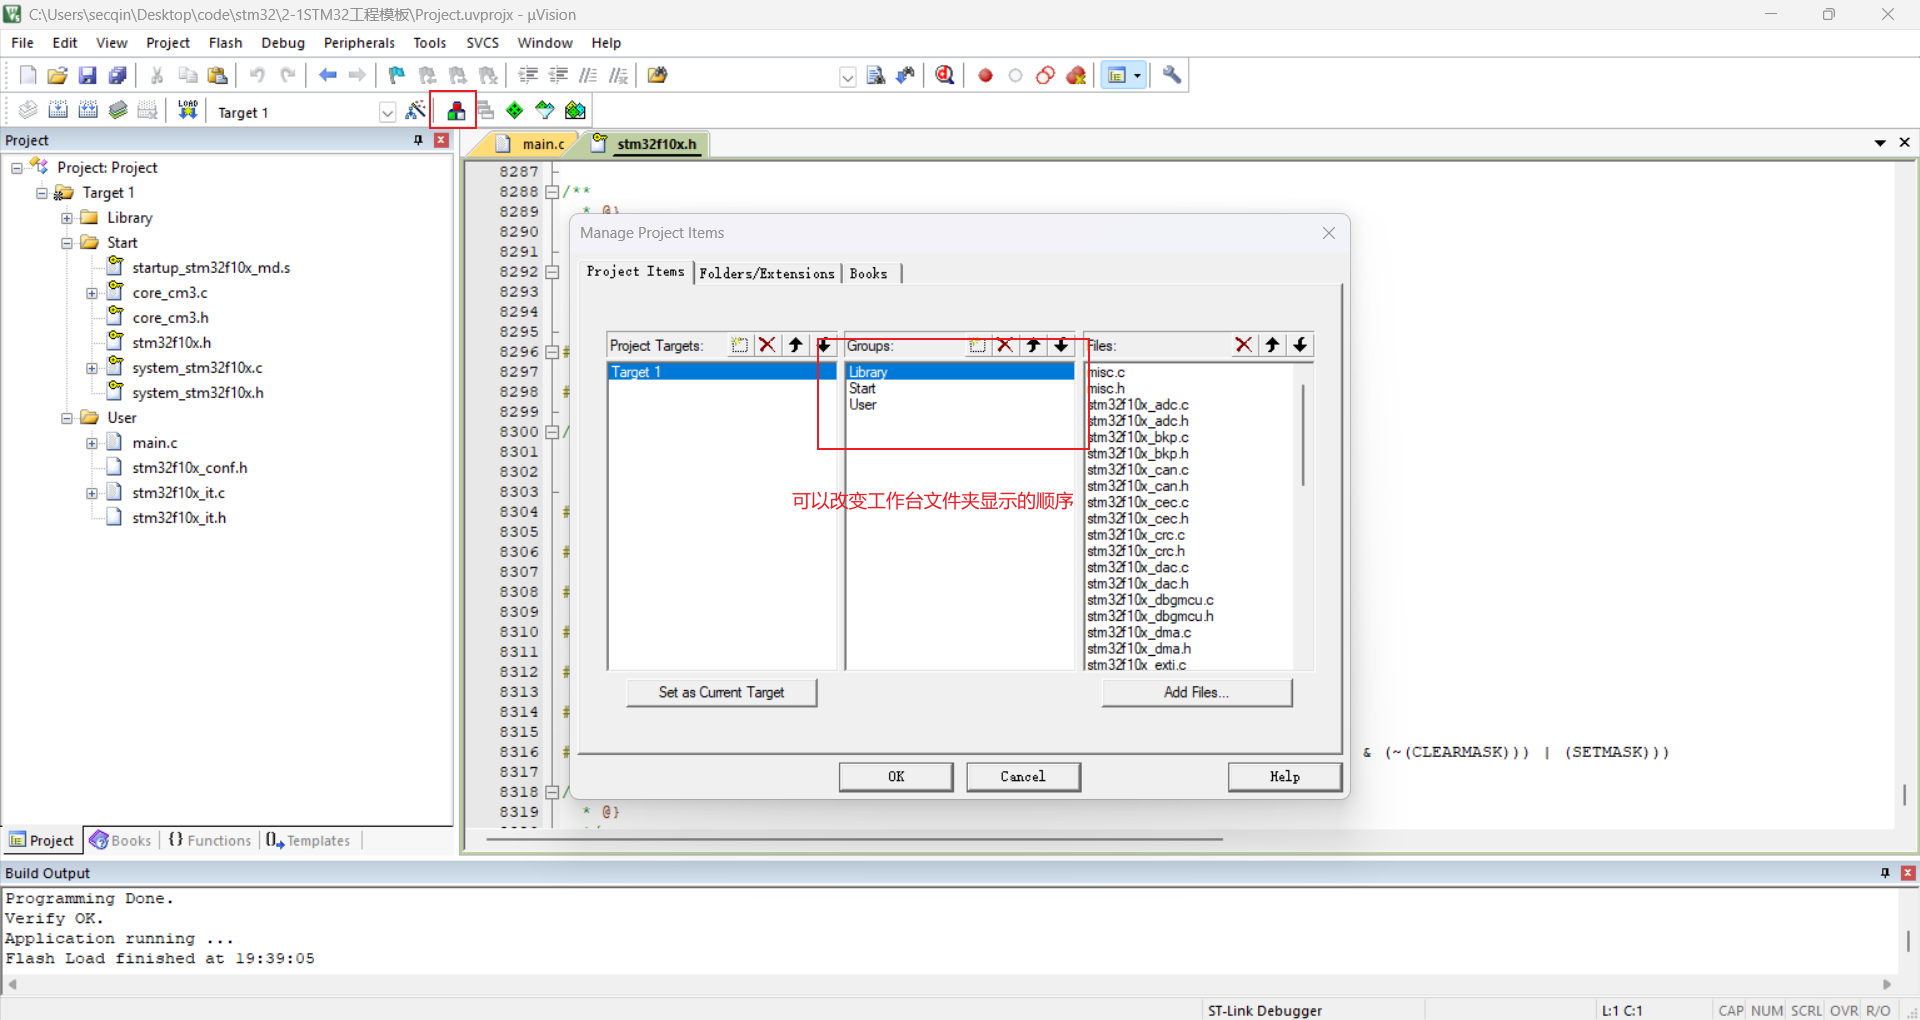Screen dimensions: 1920x1020
Task: Click the Open file folder icon
Action: (57, 75)
